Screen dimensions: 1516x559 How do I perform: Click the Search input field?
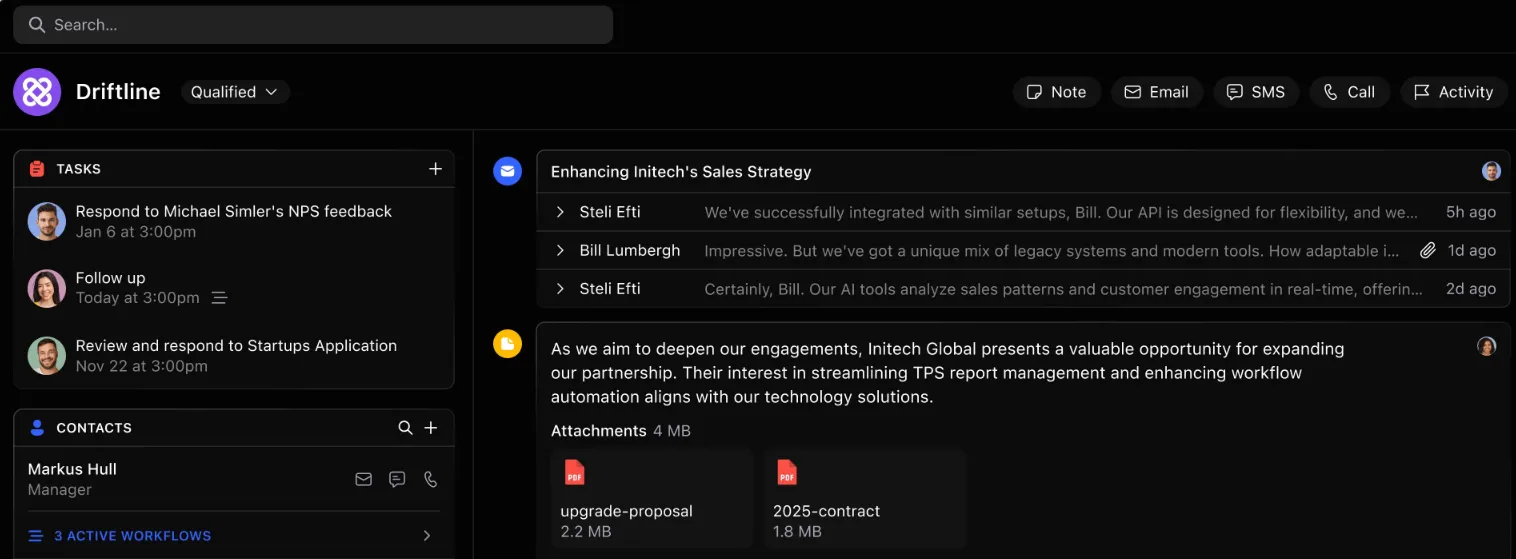click(313, 25)
